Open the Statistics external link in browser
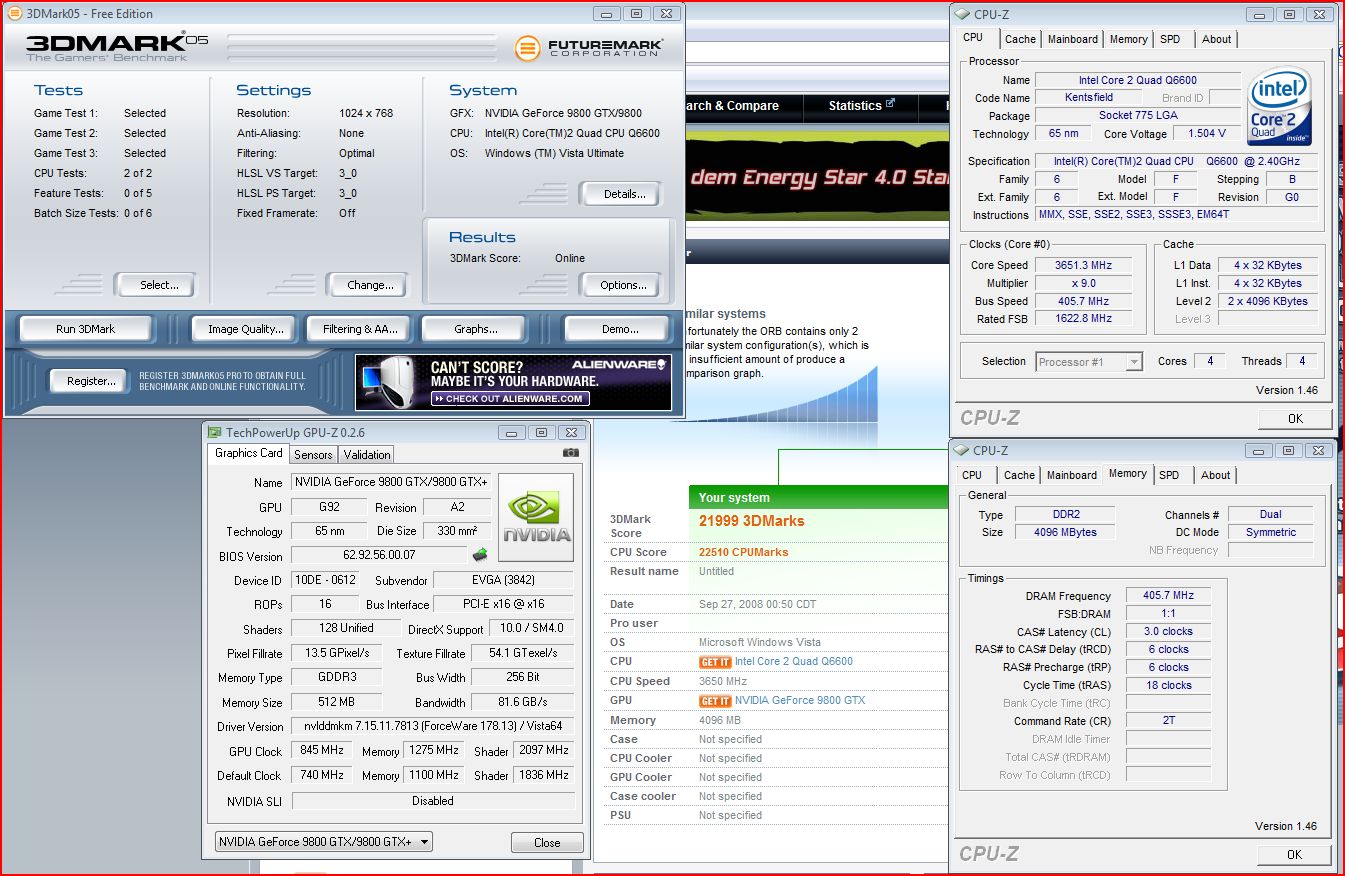This screenshot has height=876, width=1345. [x=861, y=106]
